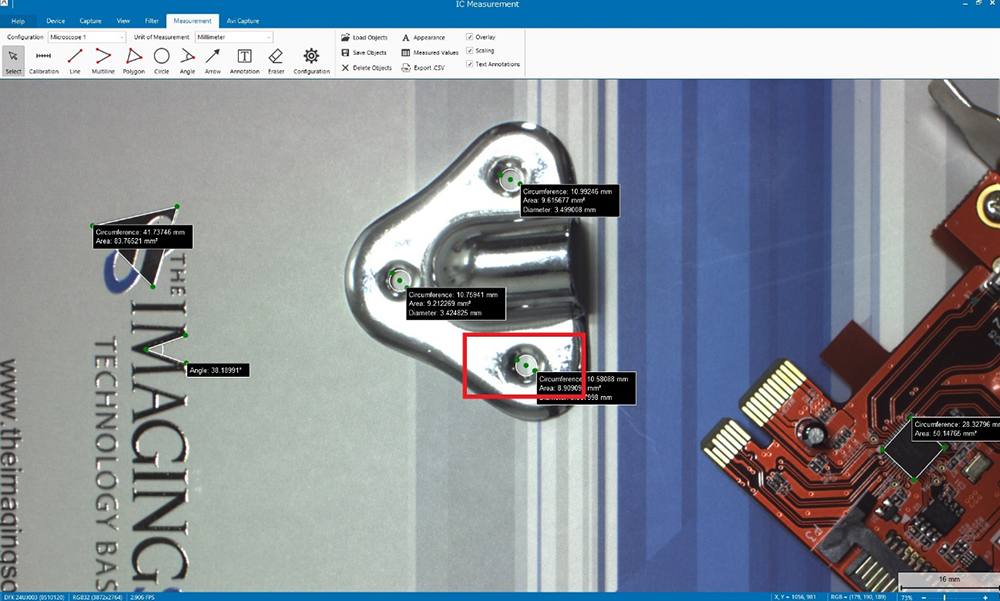Click the RGB32 (3872x2764) format status entry
Image resolution: width=1000 pixels, height=601 pixels.
click(x=98, y=597)
